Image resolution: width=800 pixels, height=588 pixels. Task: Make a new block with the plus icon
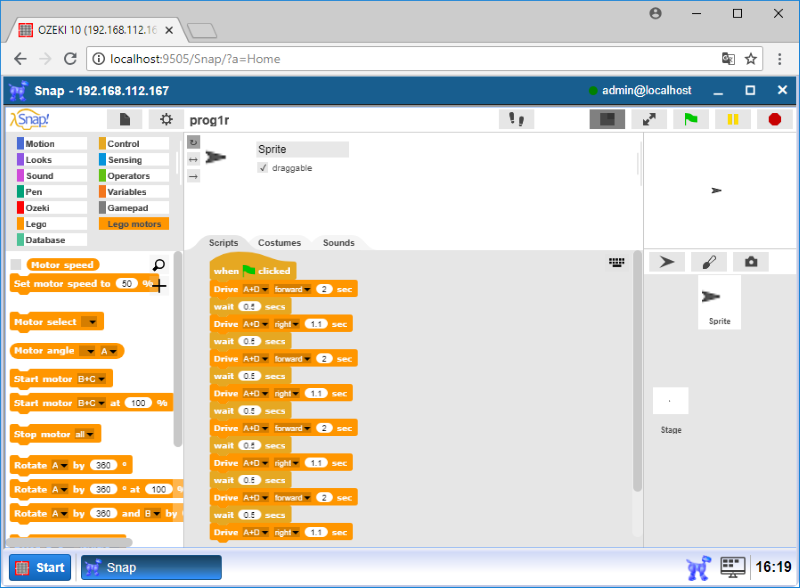click(x=159, y=286)
